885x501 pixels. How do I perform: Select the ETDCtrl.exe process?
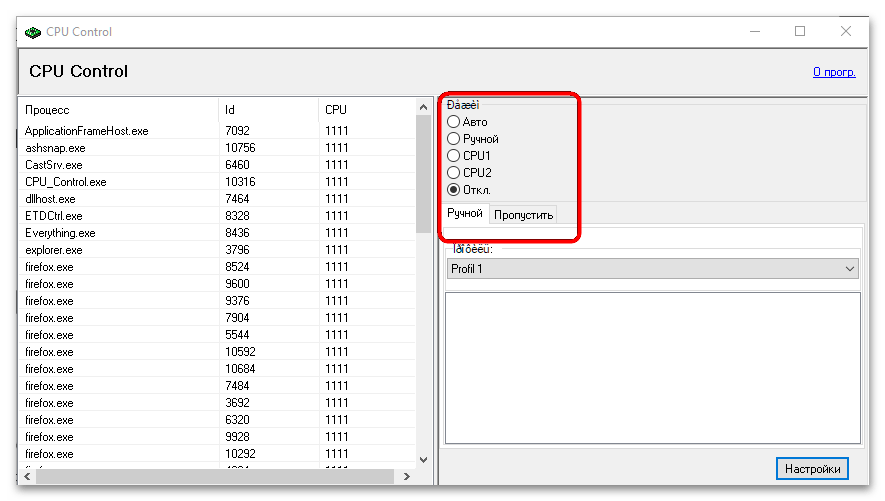(217, 216)
